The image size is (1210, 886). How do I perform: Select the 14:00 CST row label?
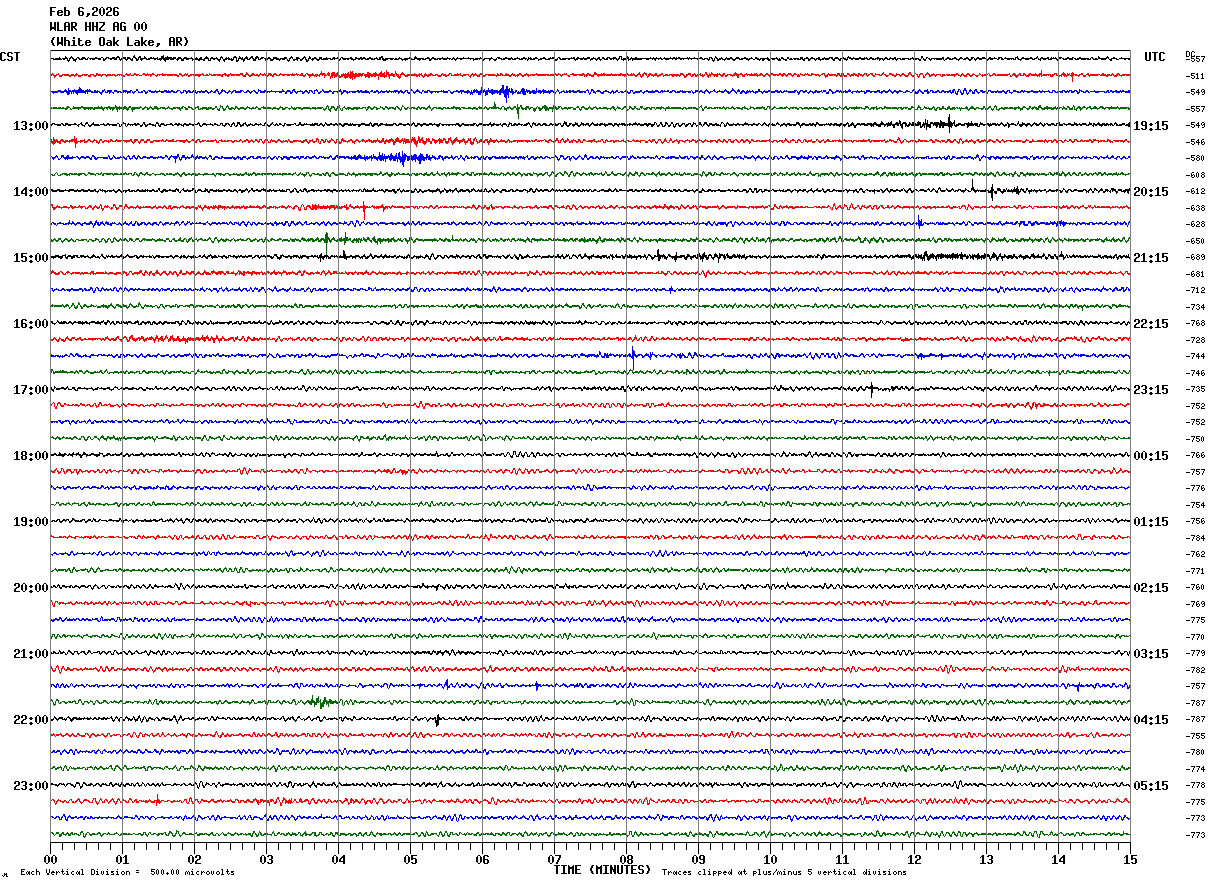(31, 192)
